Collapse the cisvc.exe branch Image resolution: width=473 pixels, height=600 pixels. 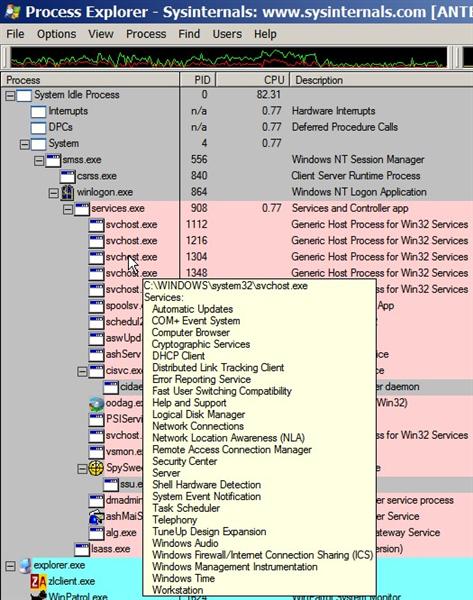pyautogui.click(x=82, y=371)
